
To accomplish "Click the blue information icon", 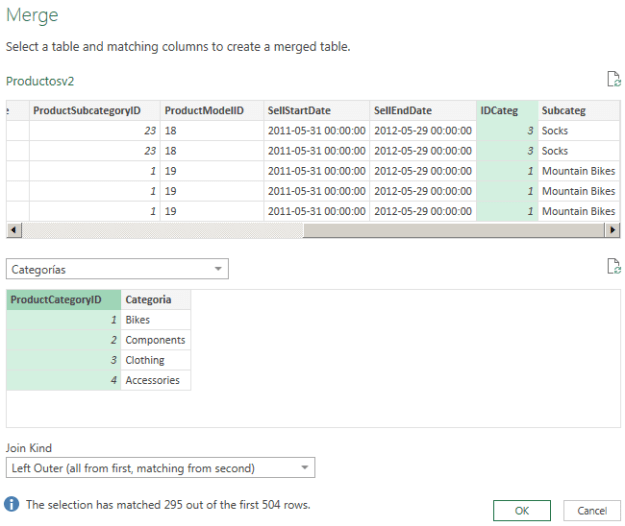I will click(x=12, y=504).
